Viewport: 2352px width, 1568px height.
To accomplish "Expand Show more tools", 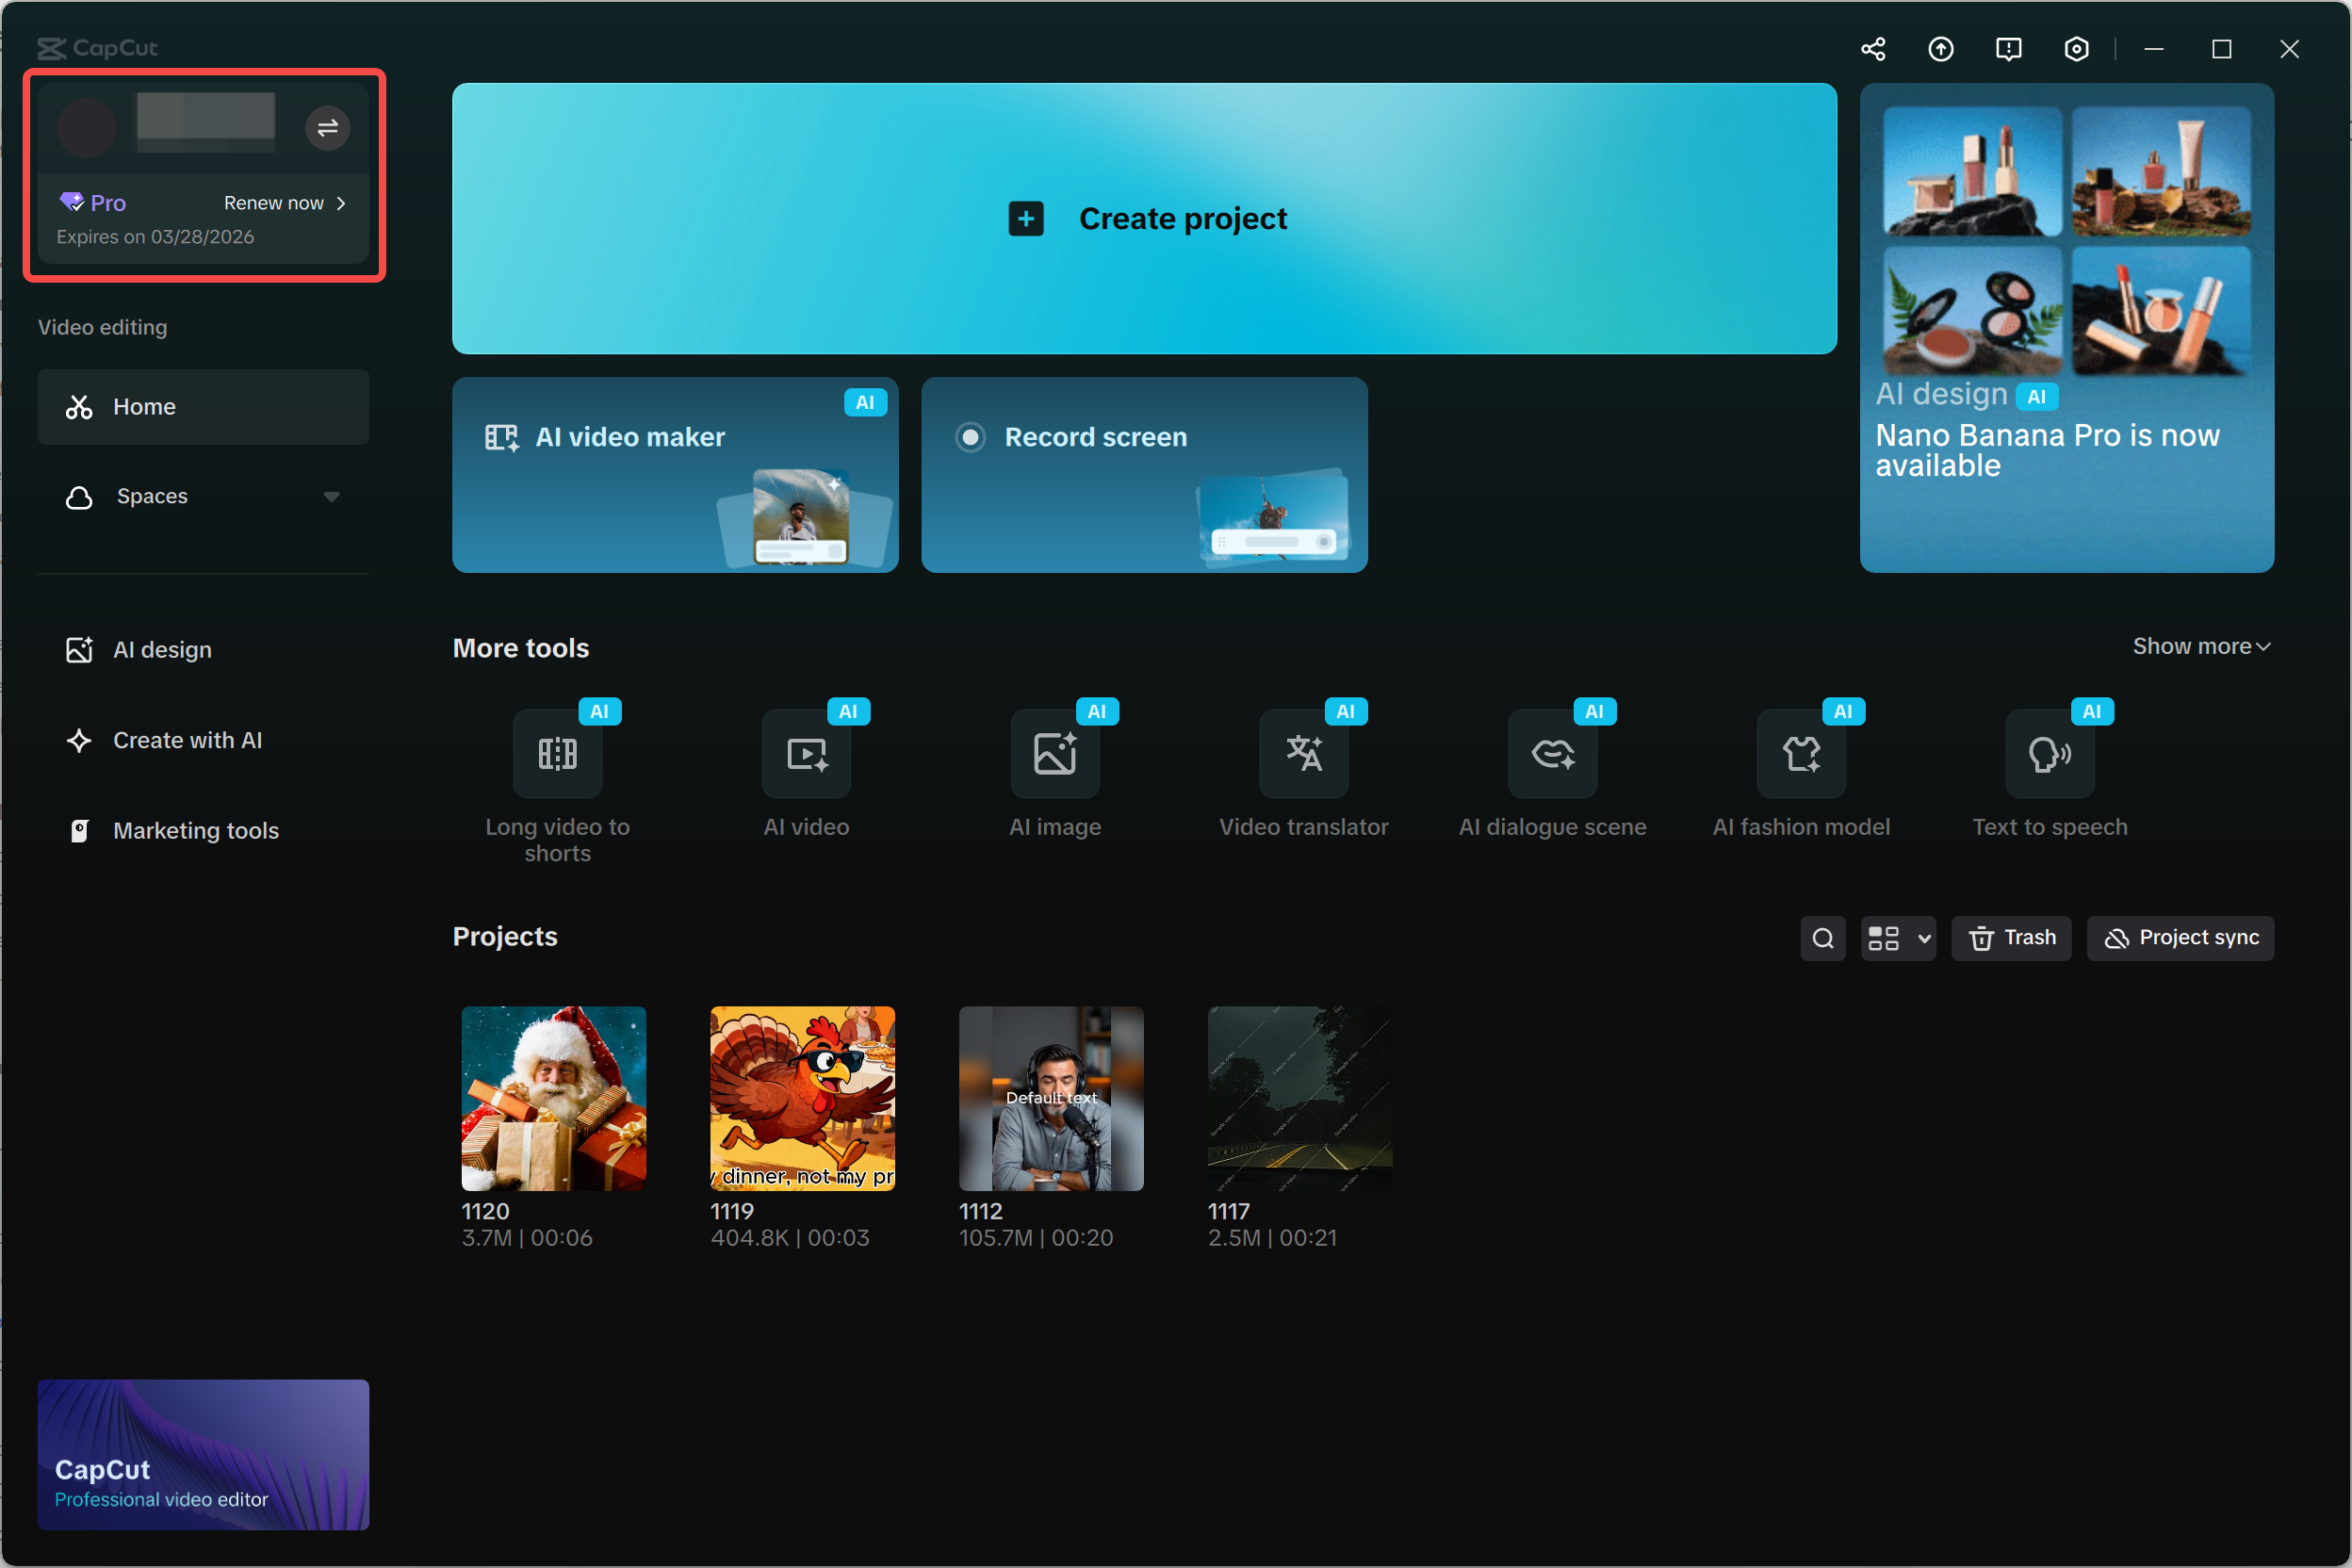I will pyautogui.click(x=2201, y=647).
